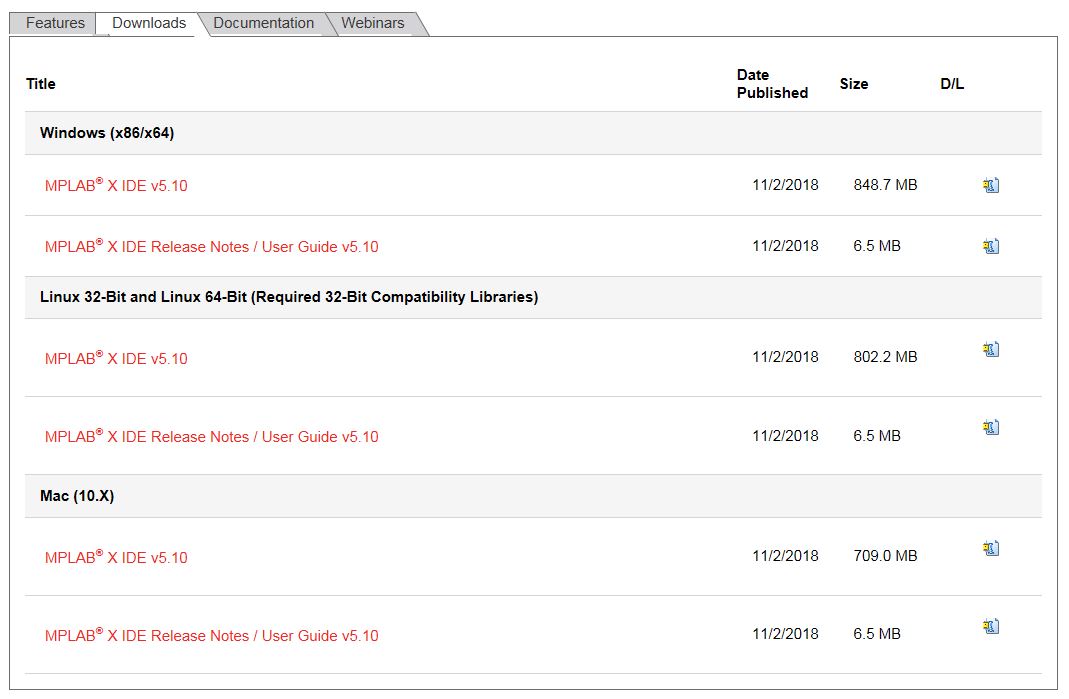Open Linux Release Notes / User Guide v5.10 link

click(211, 436)
